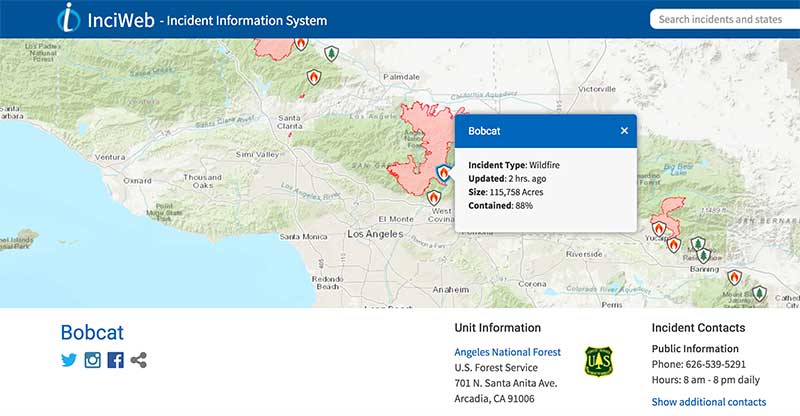Click the InciWeb circular logo icon
The height and width of the screenshot is (416, 800).
coord(68,18)
